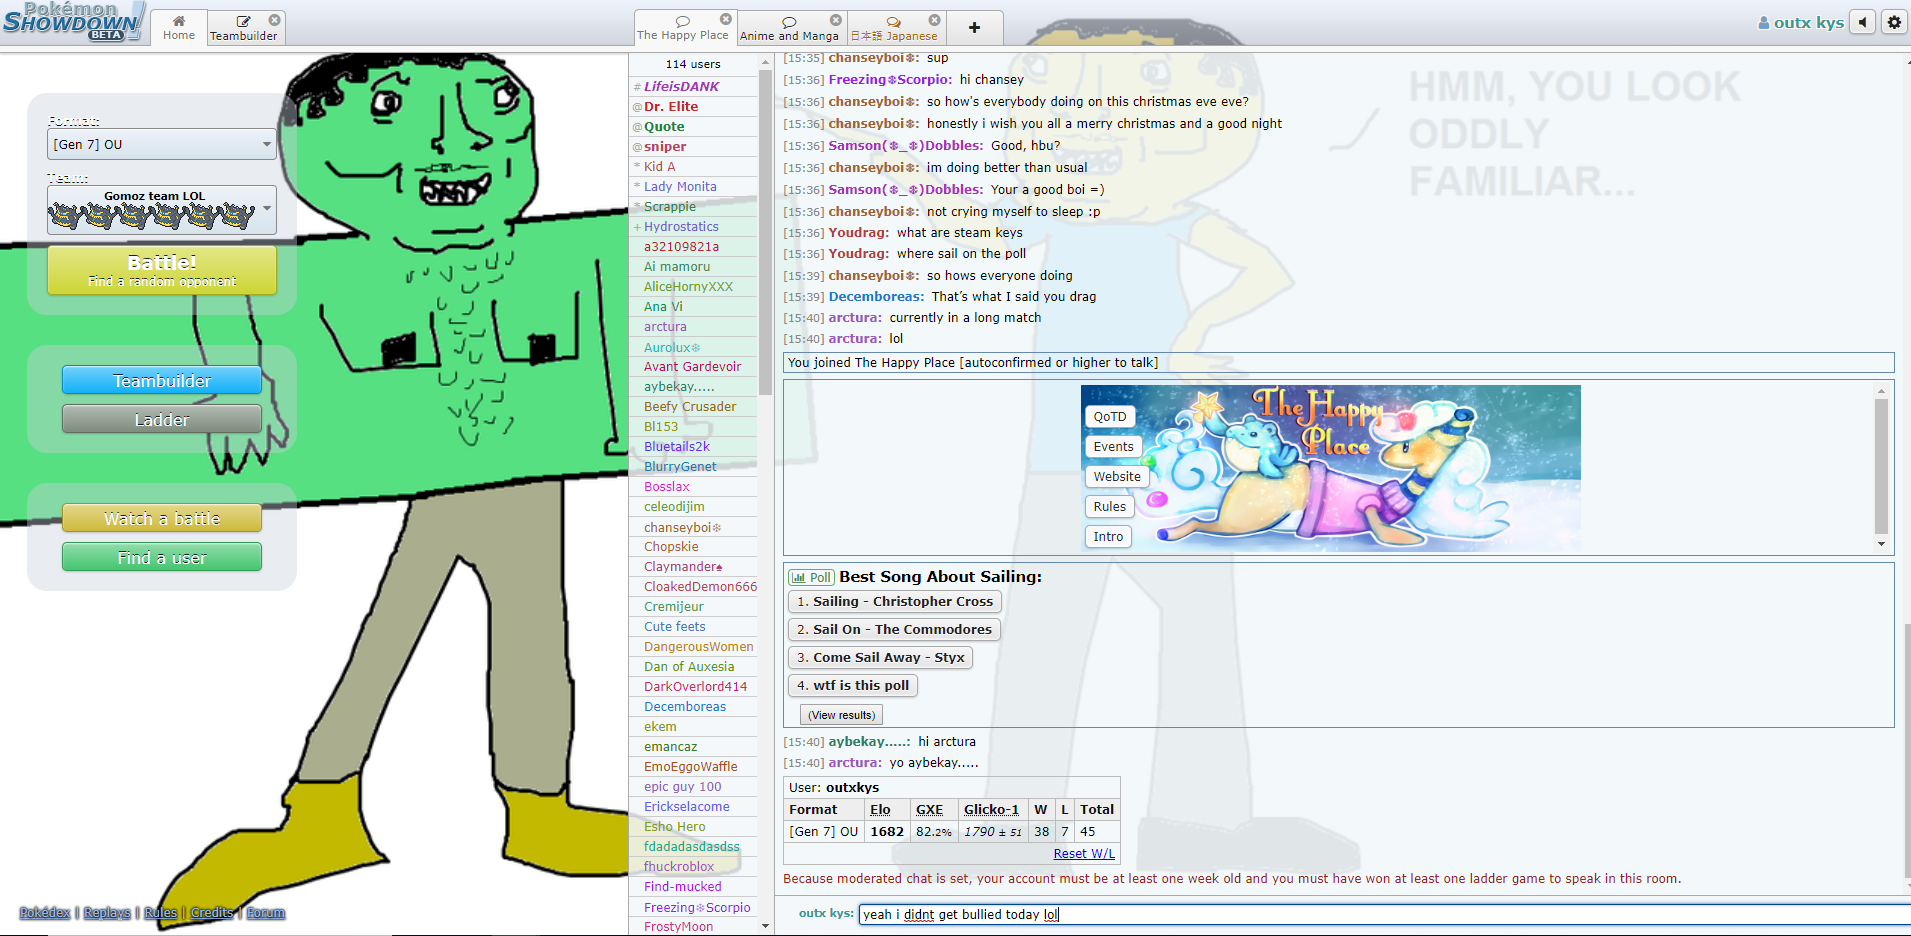
Task: Switch to The Happy Place tab
Action: 683,28
